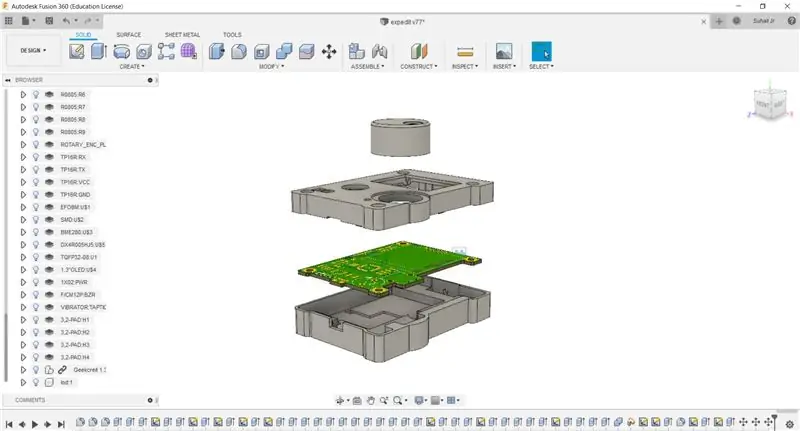The height and width of the screenshot is (431, 800).
Task: Expand the TP16R:RX tree node
Action: [23, 157]
